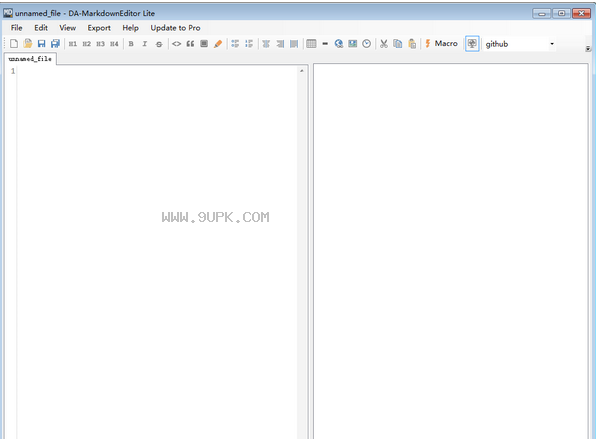Click the justify alignment icon
The width and height of the screenshot is (596, 439).
(294, 44)
